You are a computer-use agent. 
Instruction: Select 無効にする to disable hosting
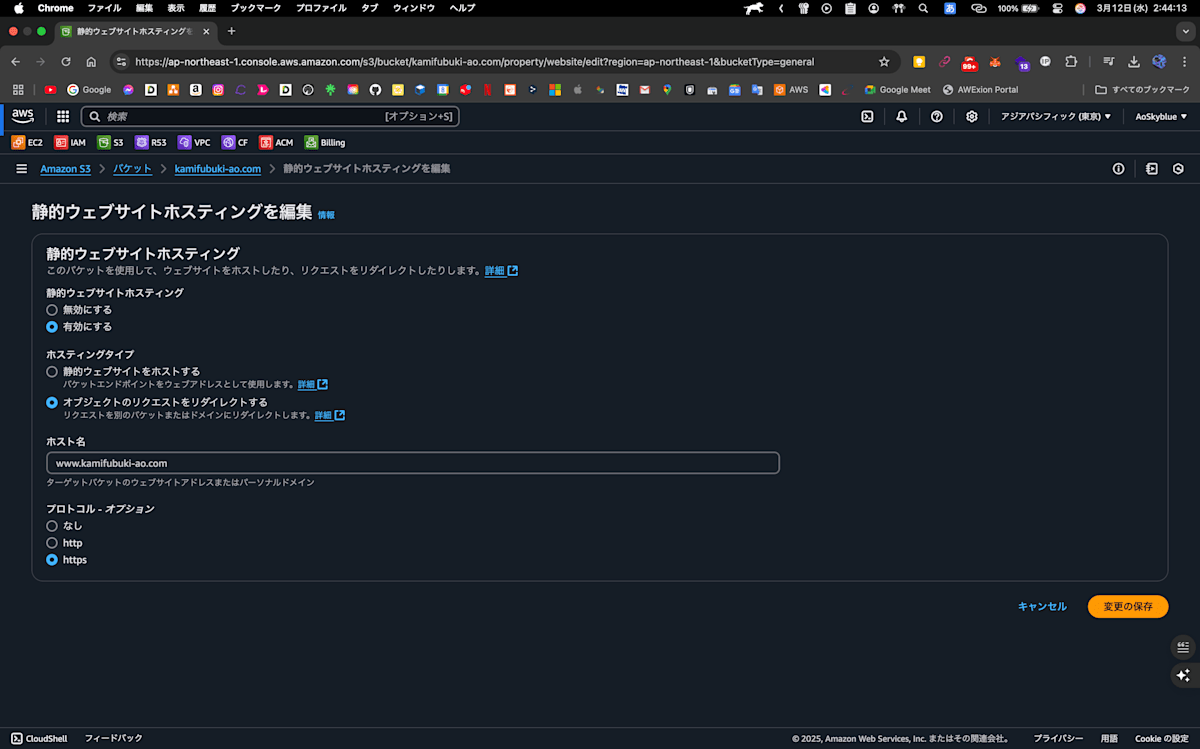pyautogui.click(x=52, y=310)
